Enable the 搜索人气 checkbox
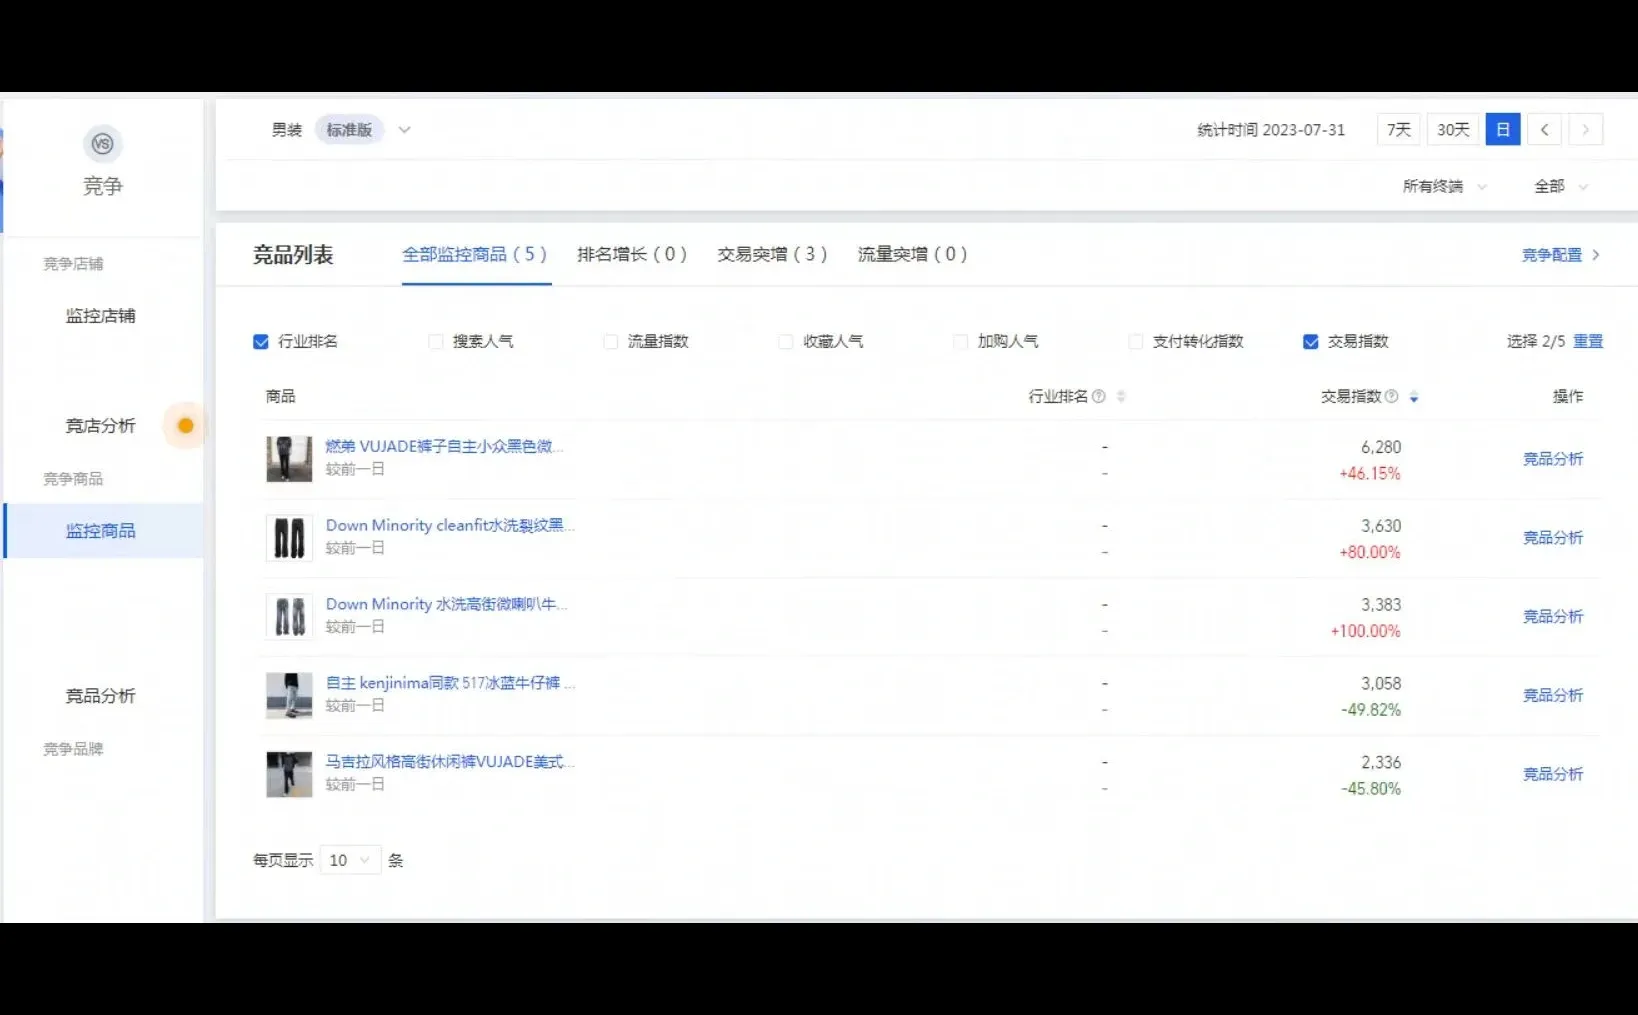Viewport: 1638px width, 1015px height. pos(435,341)
